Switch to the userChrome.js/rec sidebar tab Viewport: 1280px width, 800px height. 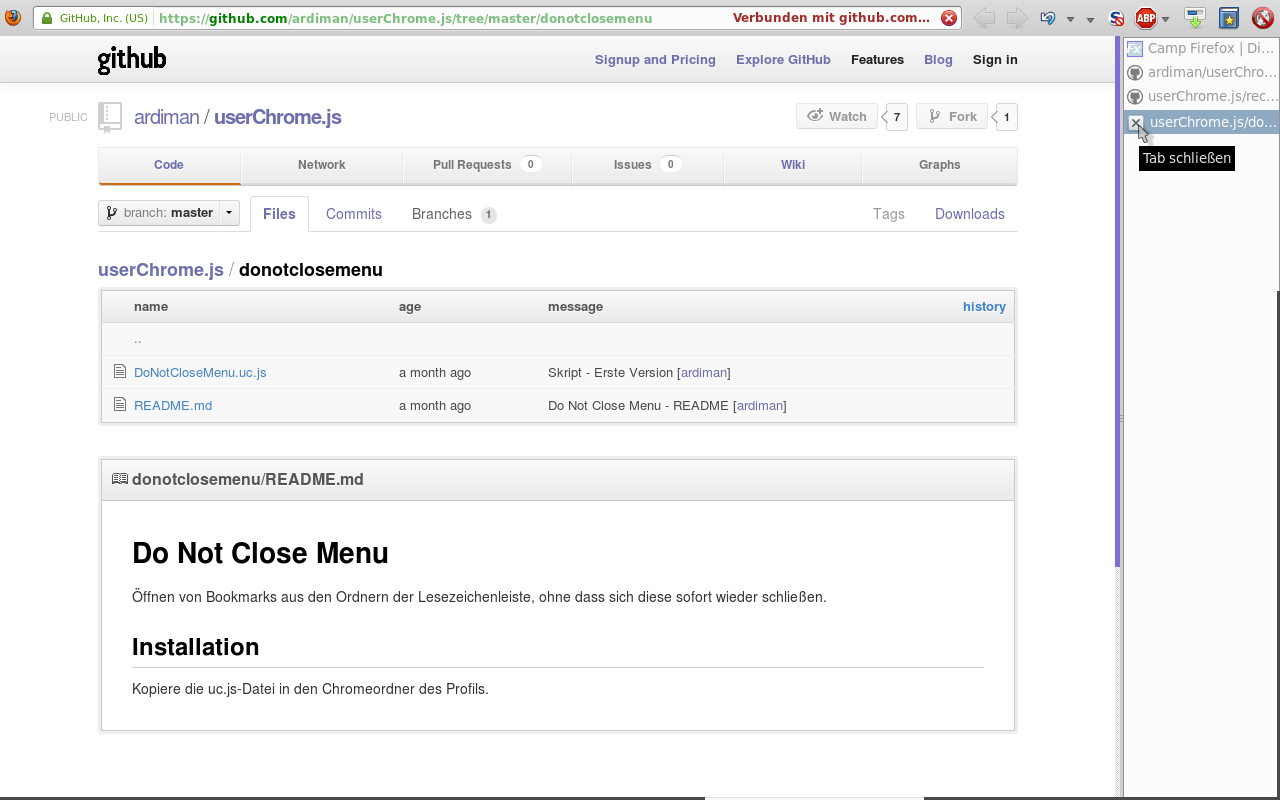click(x=1201, y=96)
